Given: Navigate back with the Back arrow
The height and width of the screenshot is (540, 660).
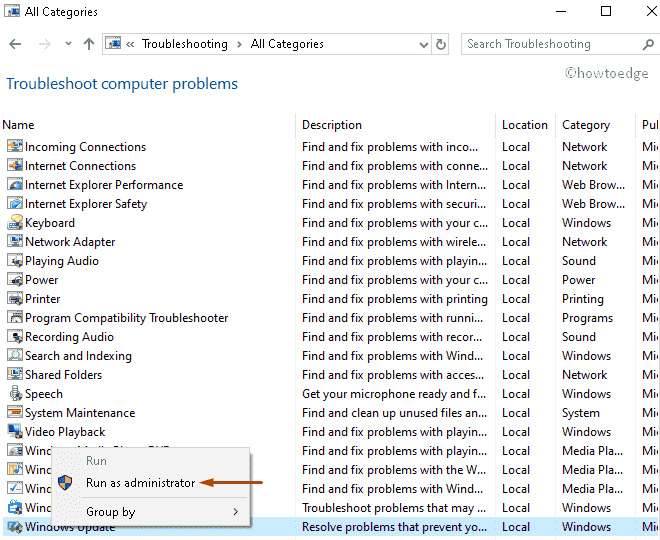Looking at the screenshot, I should click(x=15, y=44).
